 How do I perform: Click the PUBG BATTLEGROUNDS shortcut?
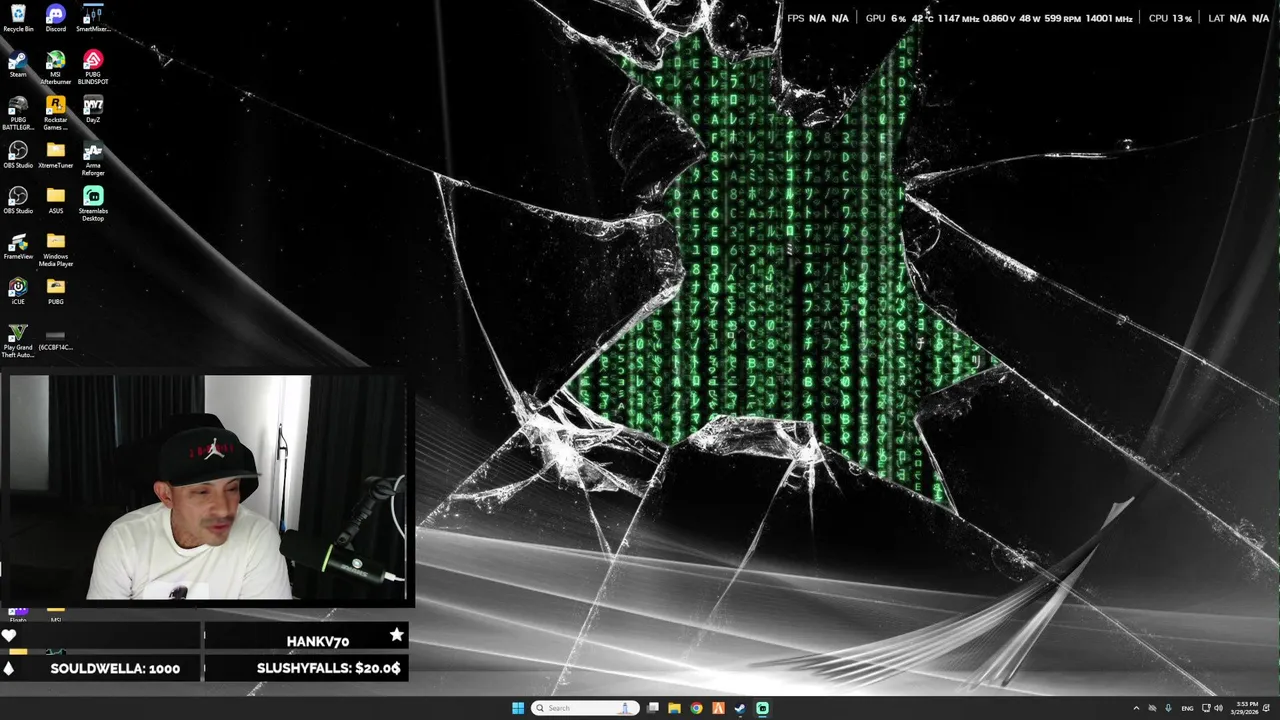tap(18, 113)
